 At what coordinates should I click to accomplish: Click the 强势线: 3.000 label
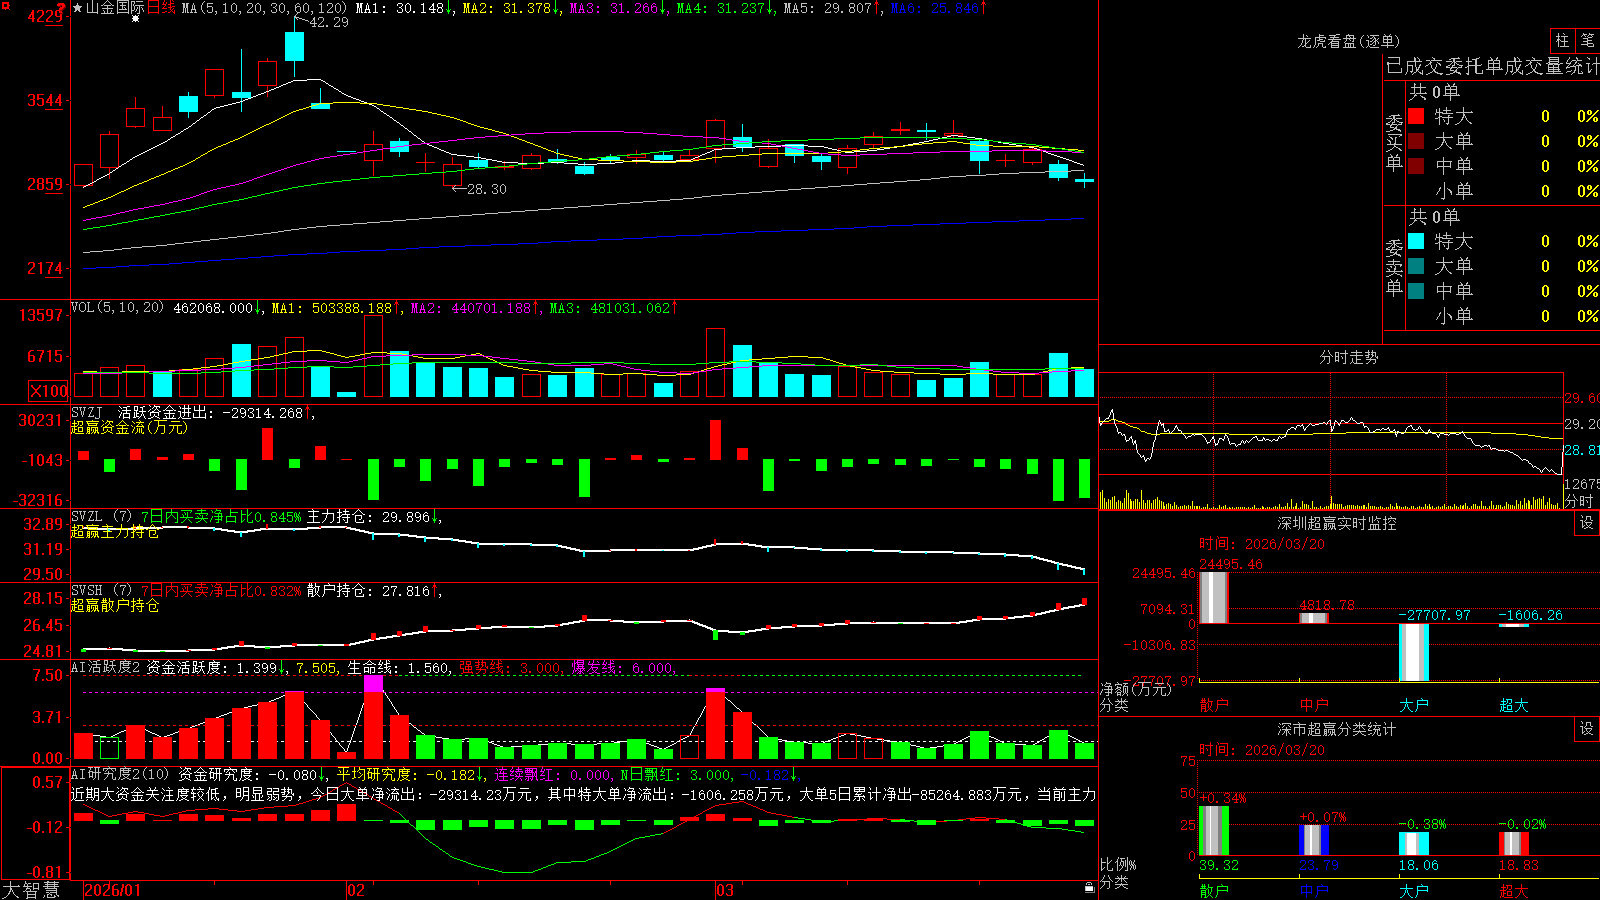511,667
